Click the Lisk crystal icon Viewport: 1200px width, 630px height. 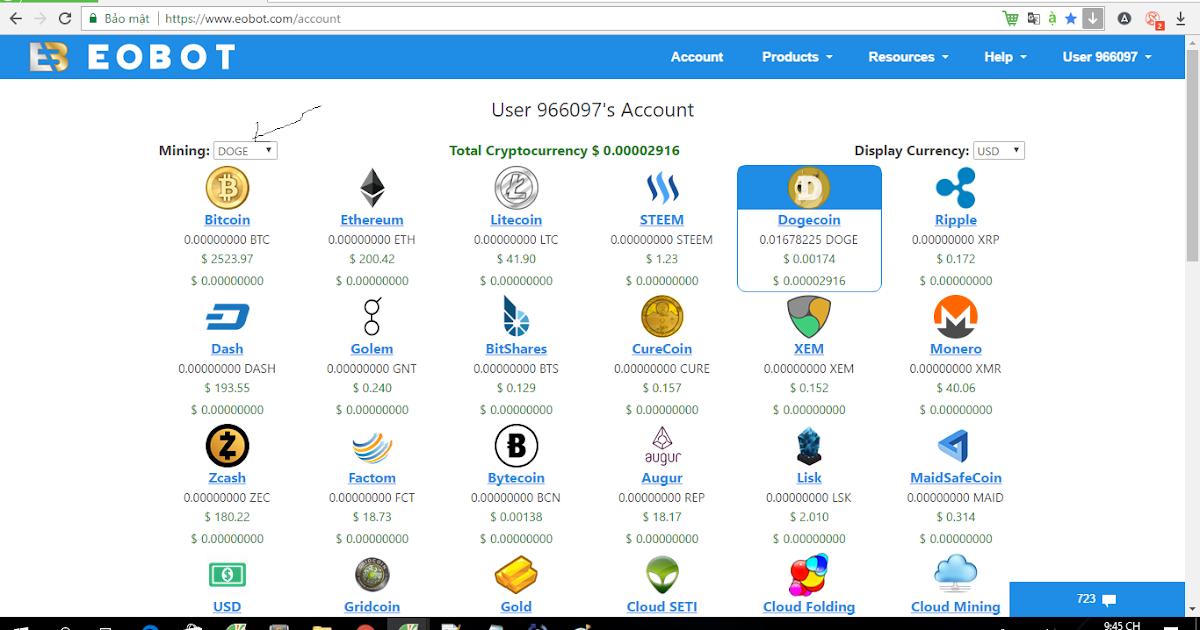[809, 446]
